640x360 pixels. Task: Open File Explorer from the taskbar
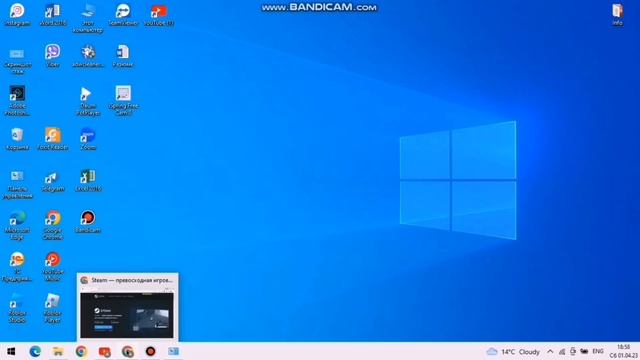(x=58, y=351)
